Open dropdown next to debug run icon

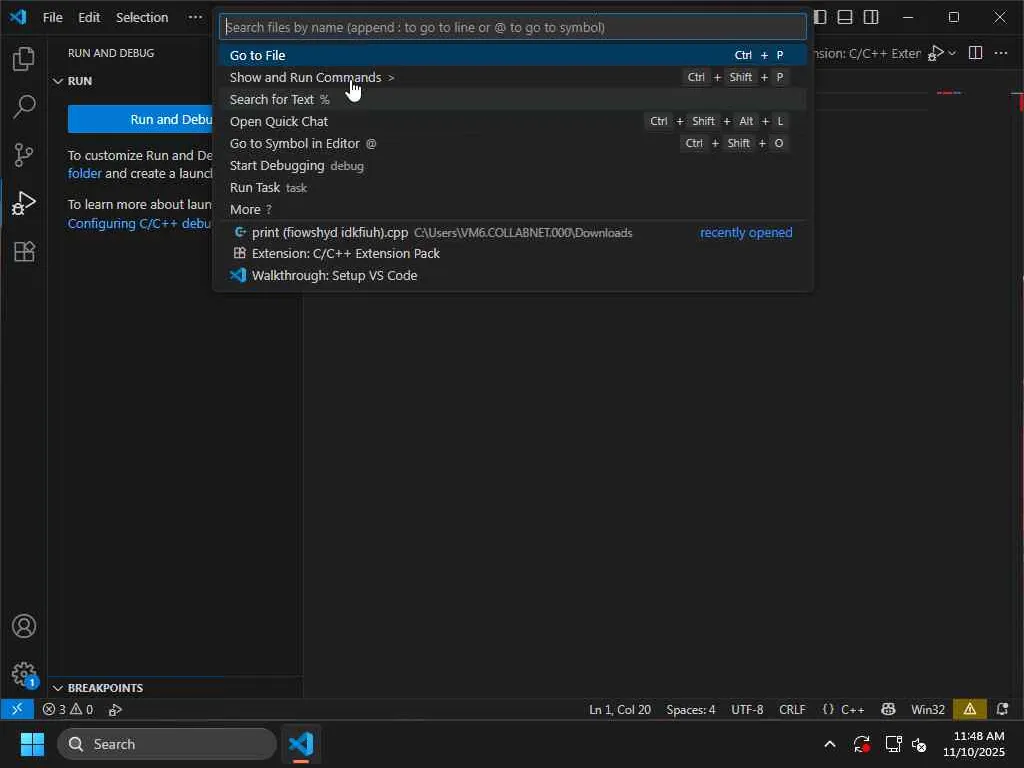point(952,54)
